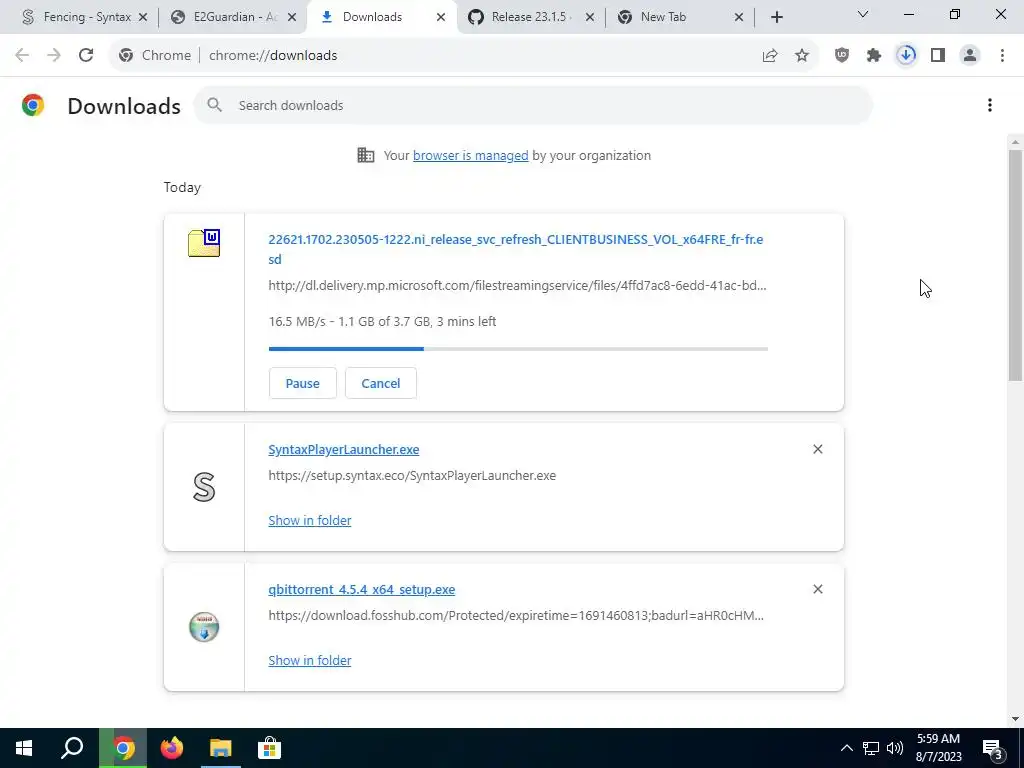Open the Downloads page more actions menu
This screenshot has height=768, width=1024.
989,105
